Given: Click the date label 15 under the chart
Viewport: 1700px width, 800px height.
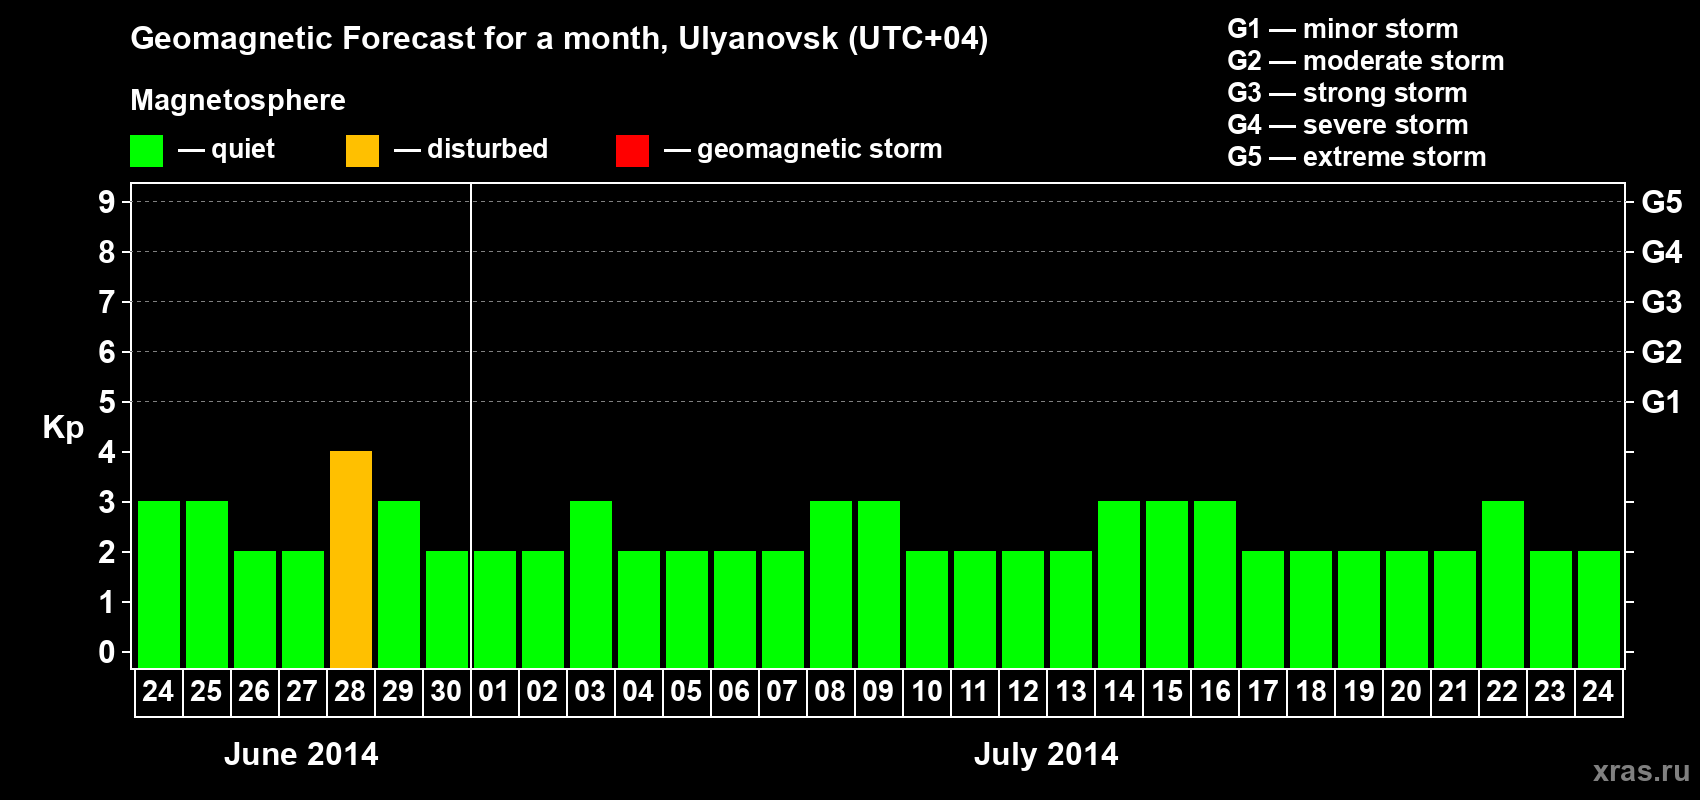Looking at the screenshot, I should click(x=1167, y=691).
